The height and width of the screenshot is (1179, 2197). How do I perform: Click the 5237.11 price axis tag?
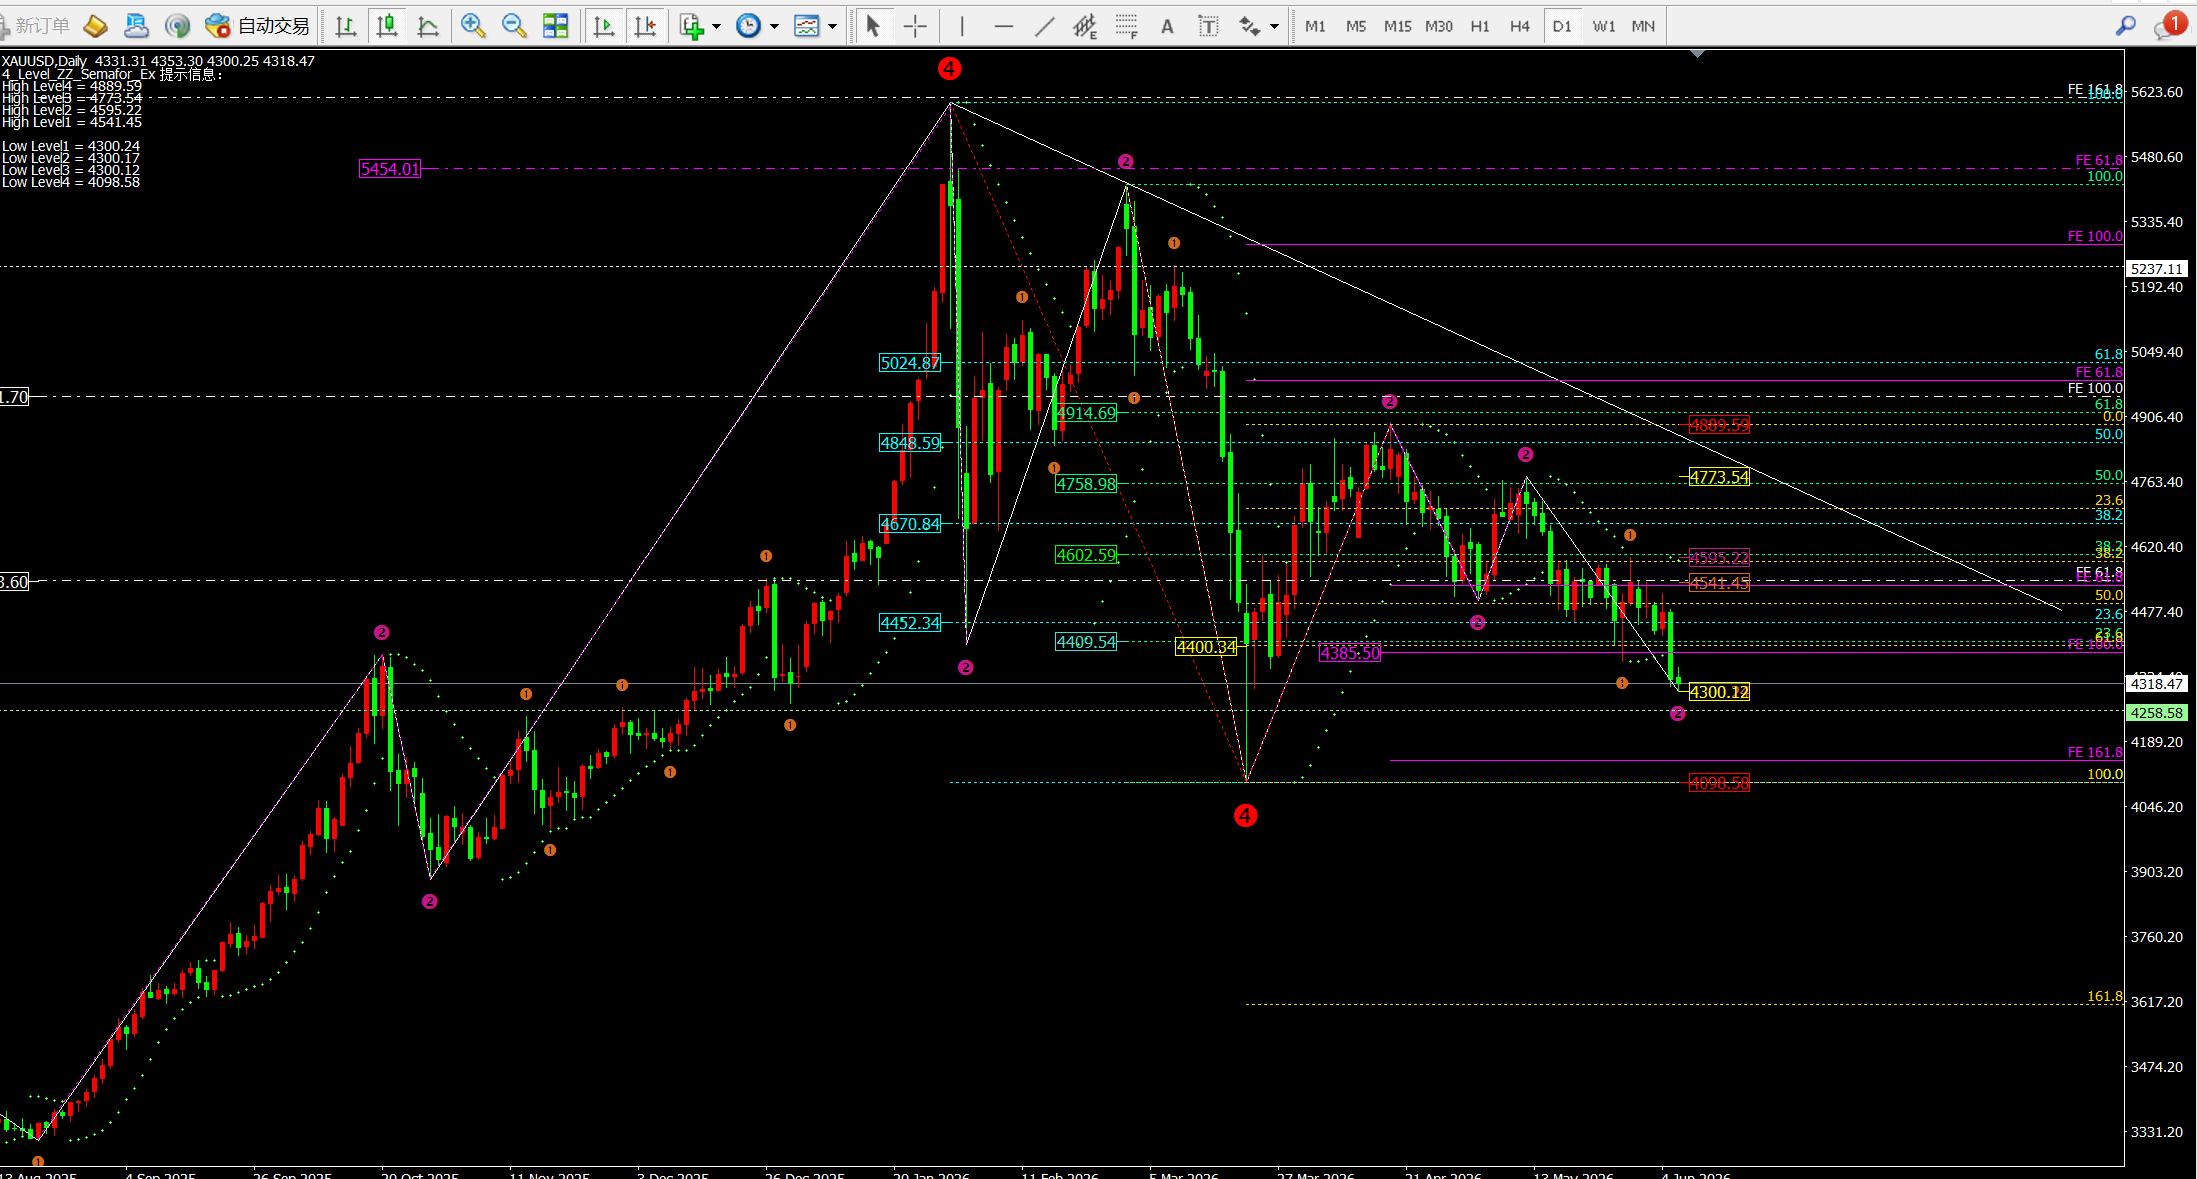(x=2156, y=269)
